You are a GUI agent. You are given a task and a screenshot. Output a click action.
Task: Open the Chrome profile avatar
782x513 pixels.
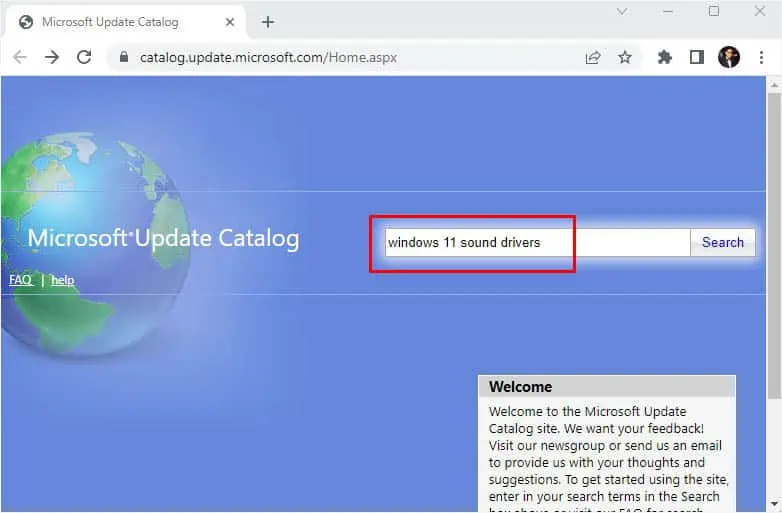[729, 57]
